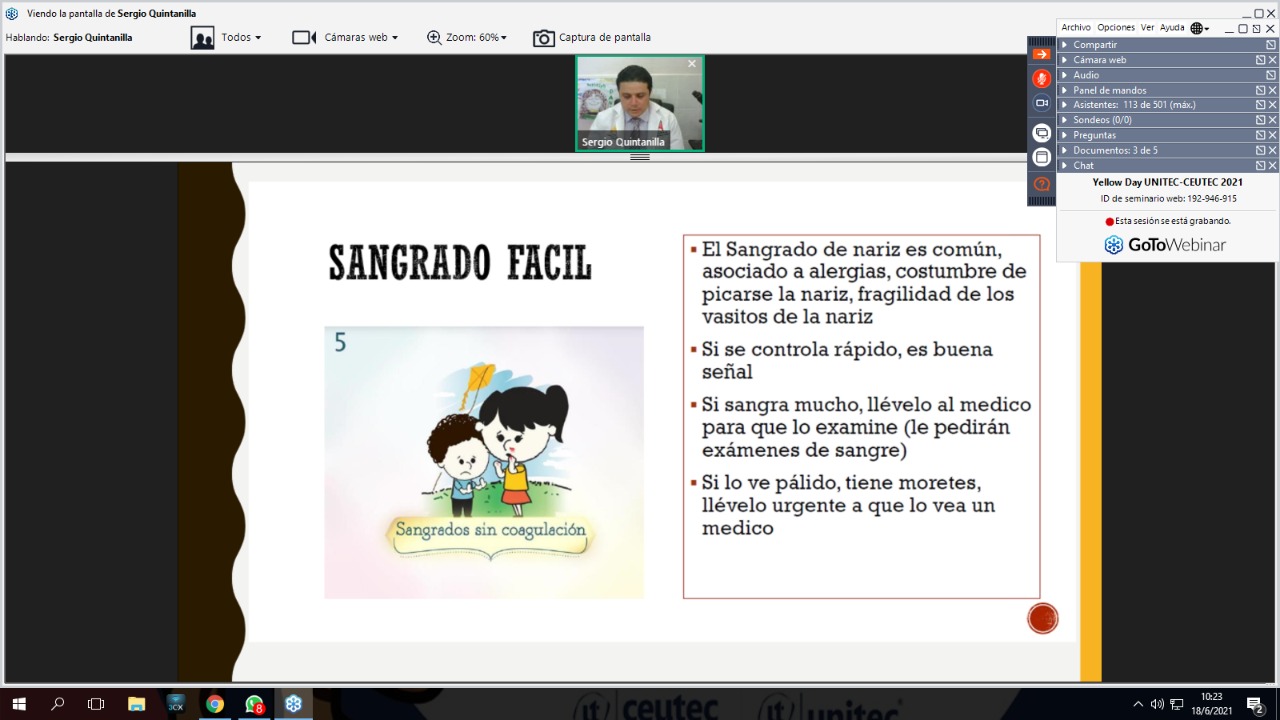Open the Opciones menu
Image resolution: width=1280 pixels, height=720 pixels.
(x=1116, y=28)
